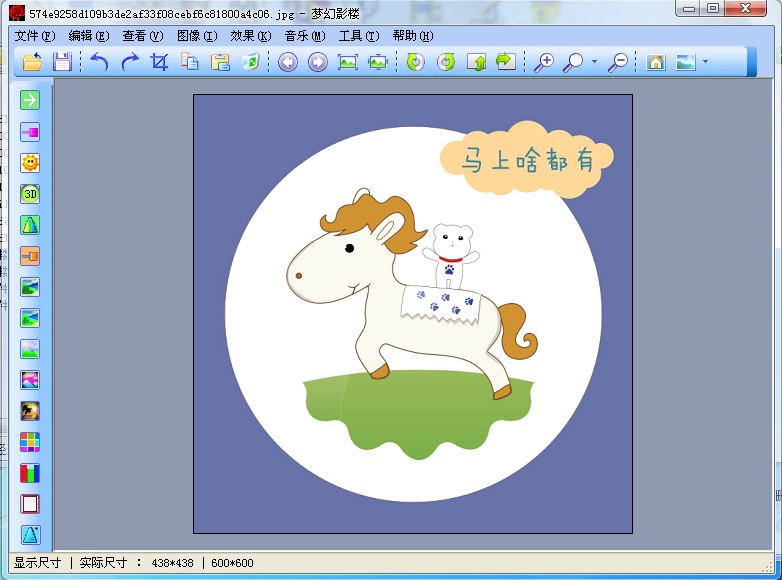Go to the next image with right arrow button
Image resolution: width=782 pixels, height=580 pixels.
[x=318, y=62]
